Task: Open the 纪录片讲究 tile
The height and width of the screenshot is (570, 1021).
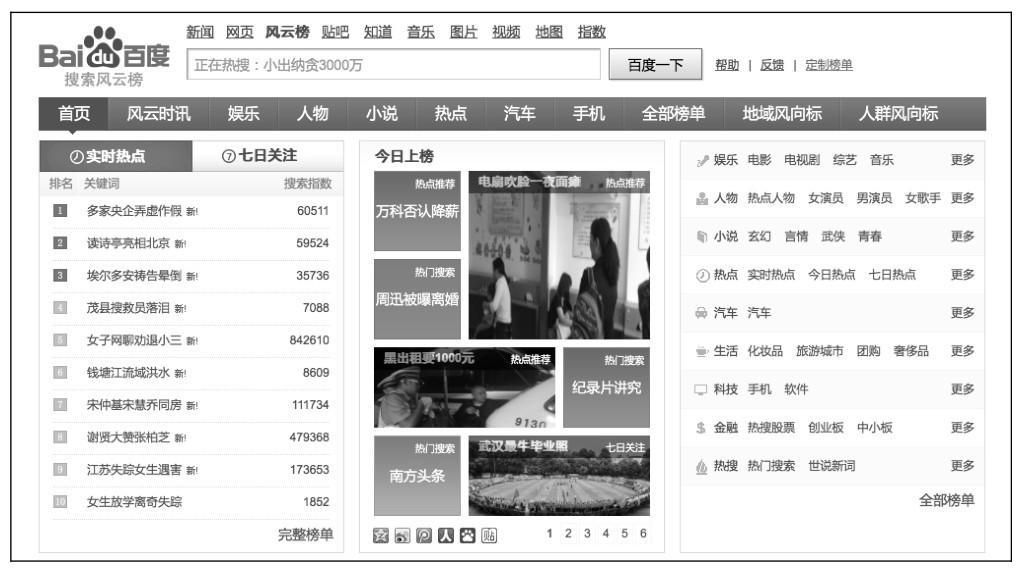Action: [606, 388]
